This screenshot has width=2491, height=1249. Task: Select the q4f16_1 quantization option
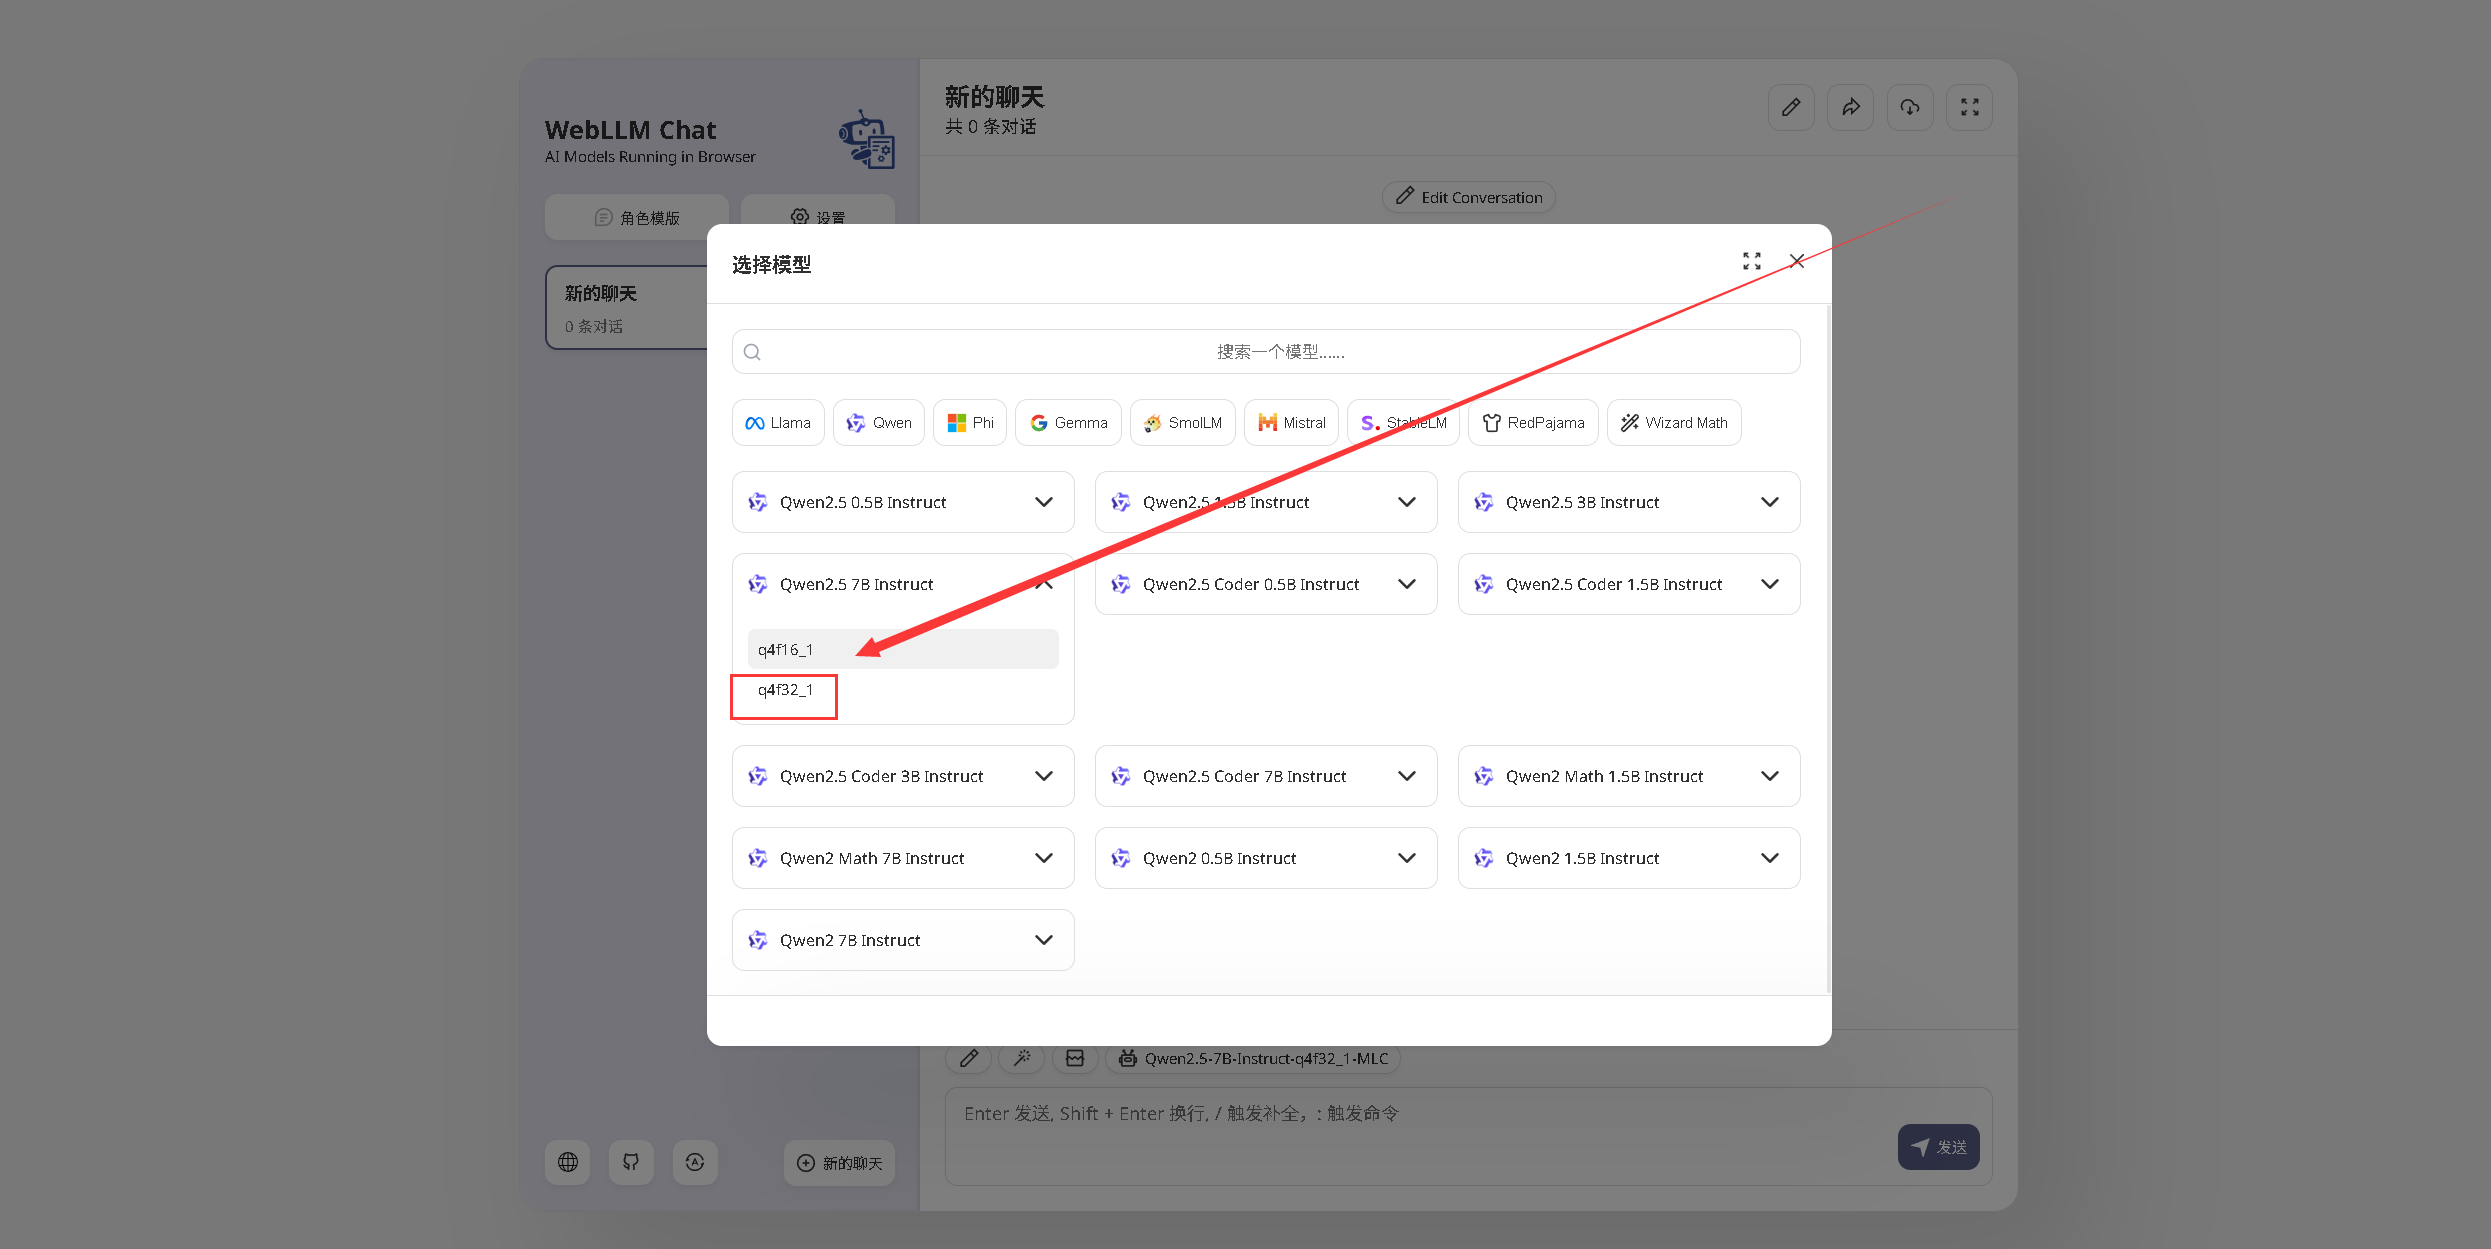pos(903,649)
